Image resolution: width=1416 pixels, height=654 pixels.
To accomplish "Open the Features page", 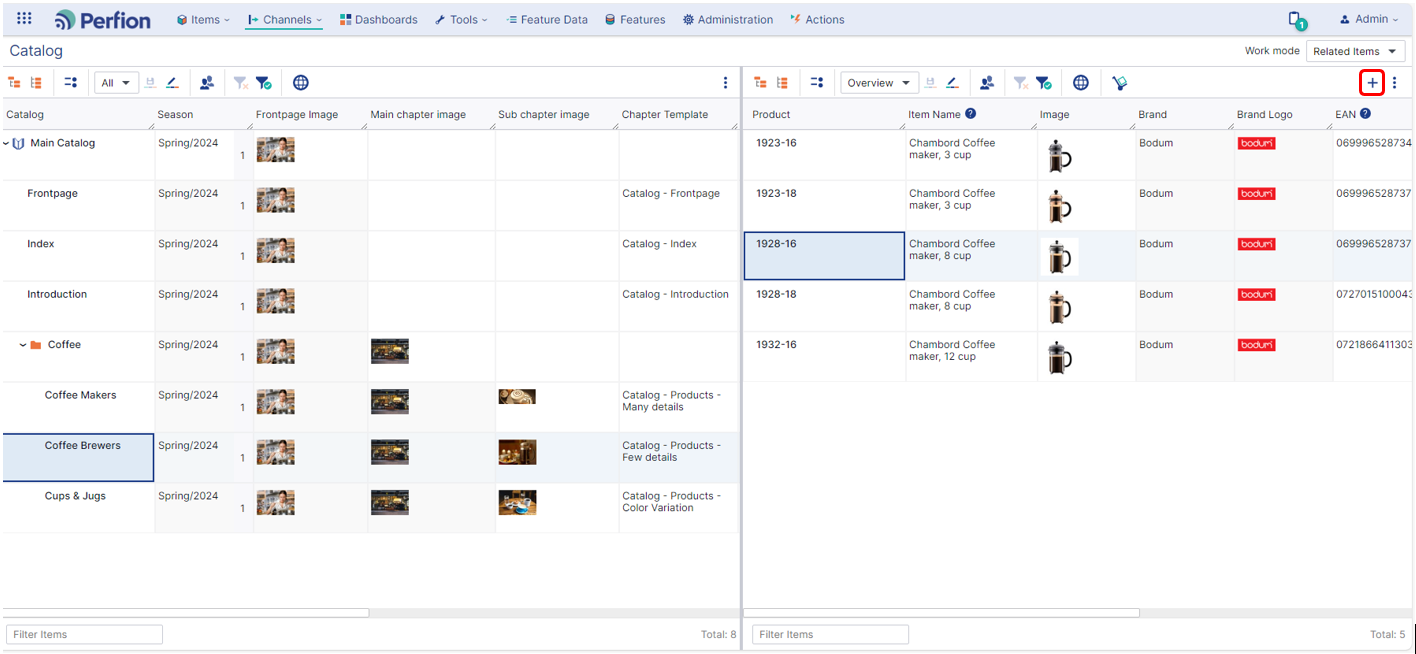I will coord(635,19).
